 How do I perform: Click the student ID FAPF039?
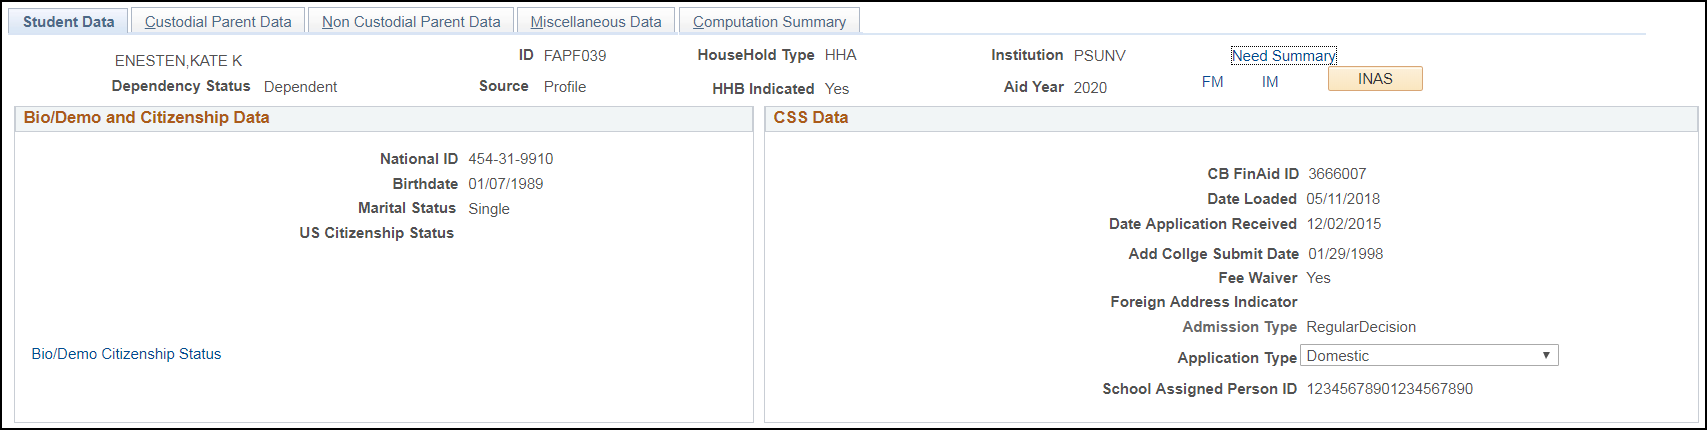(x=575, y=56)
